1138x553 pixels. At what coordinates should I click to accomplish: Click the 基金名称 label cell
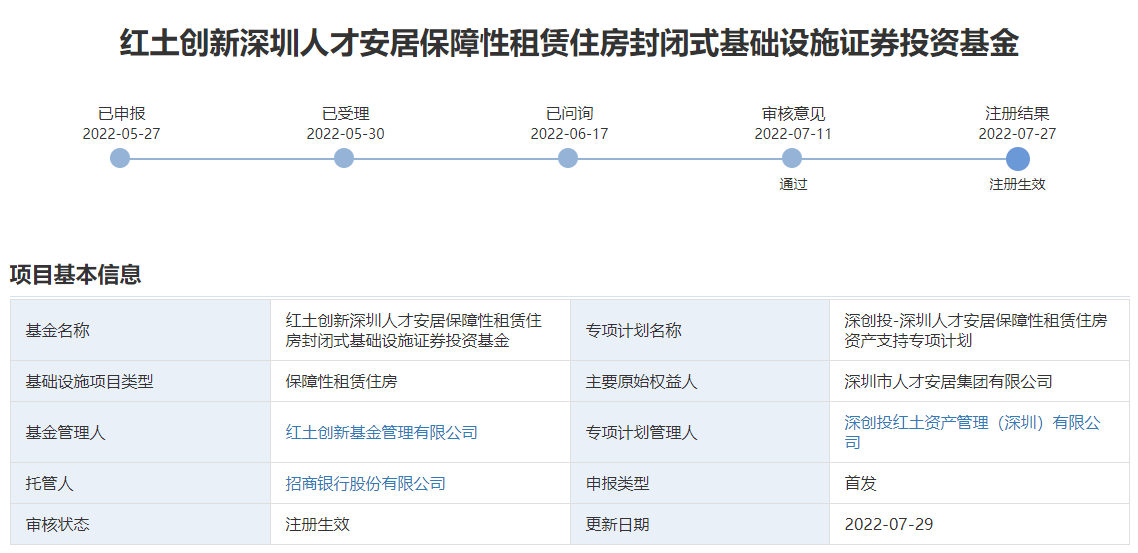pyautogui.click(x=58, y=330)
